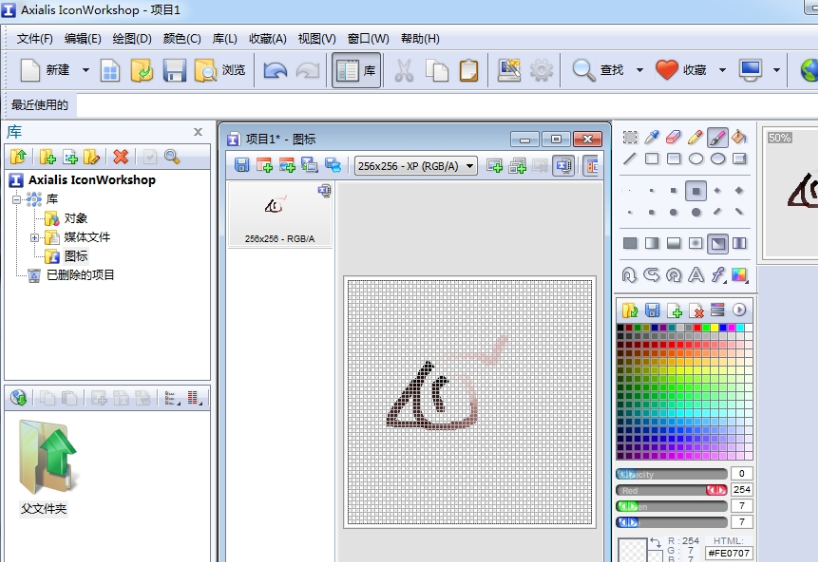Click the red delete icon in library panel
This screenshot has width=818, height=562.
121,156
